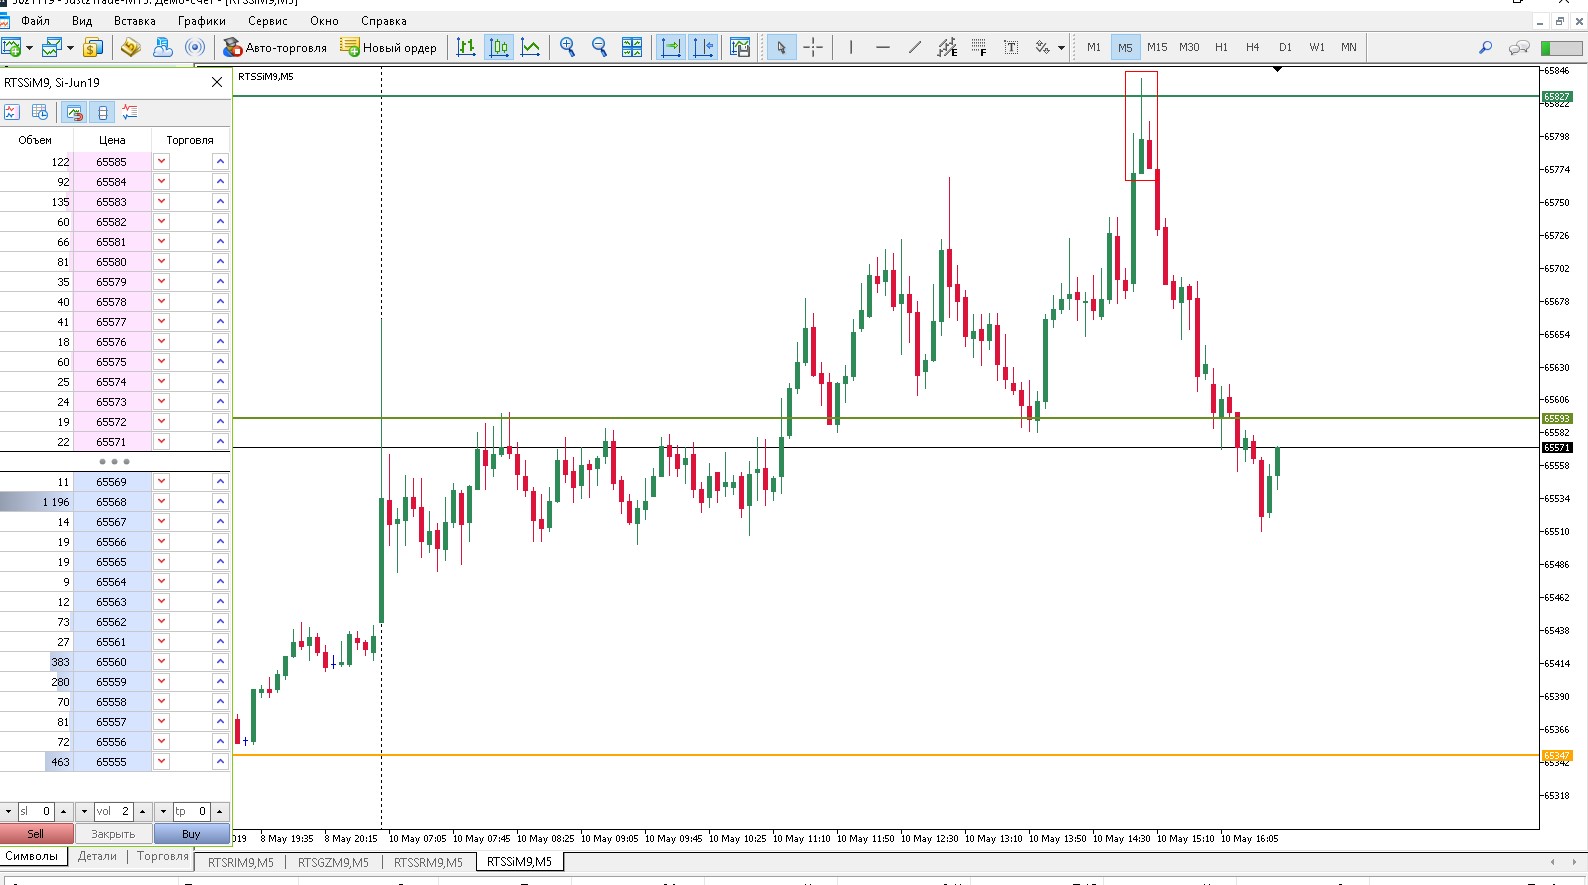
Task: Open the chat messages icon
Action: coord(1519,47)
